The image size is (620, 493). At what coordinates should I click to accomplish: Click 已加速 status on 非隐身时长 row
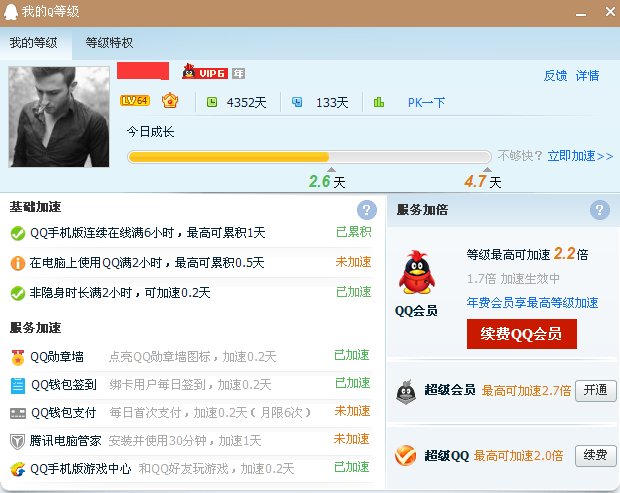click(353, 292)
